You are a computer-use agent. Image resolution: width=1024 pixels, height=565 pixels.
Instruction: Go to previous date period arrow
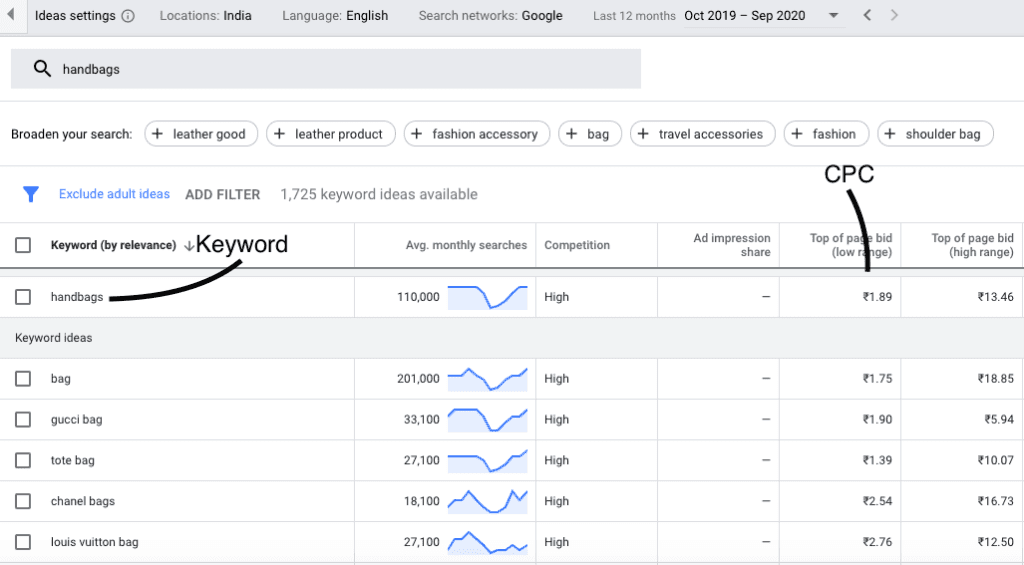point(867,16)
